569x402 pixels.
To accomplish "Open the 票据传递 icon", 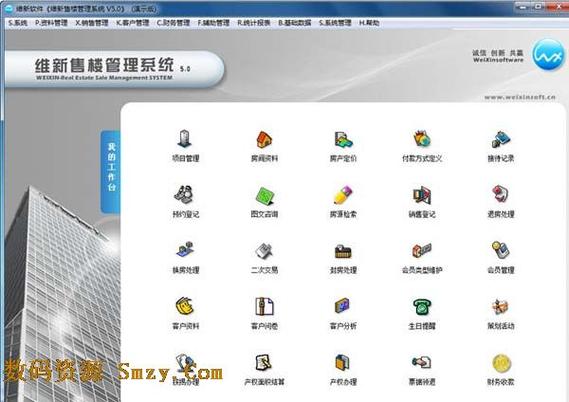I will click(x=422, y=362).
